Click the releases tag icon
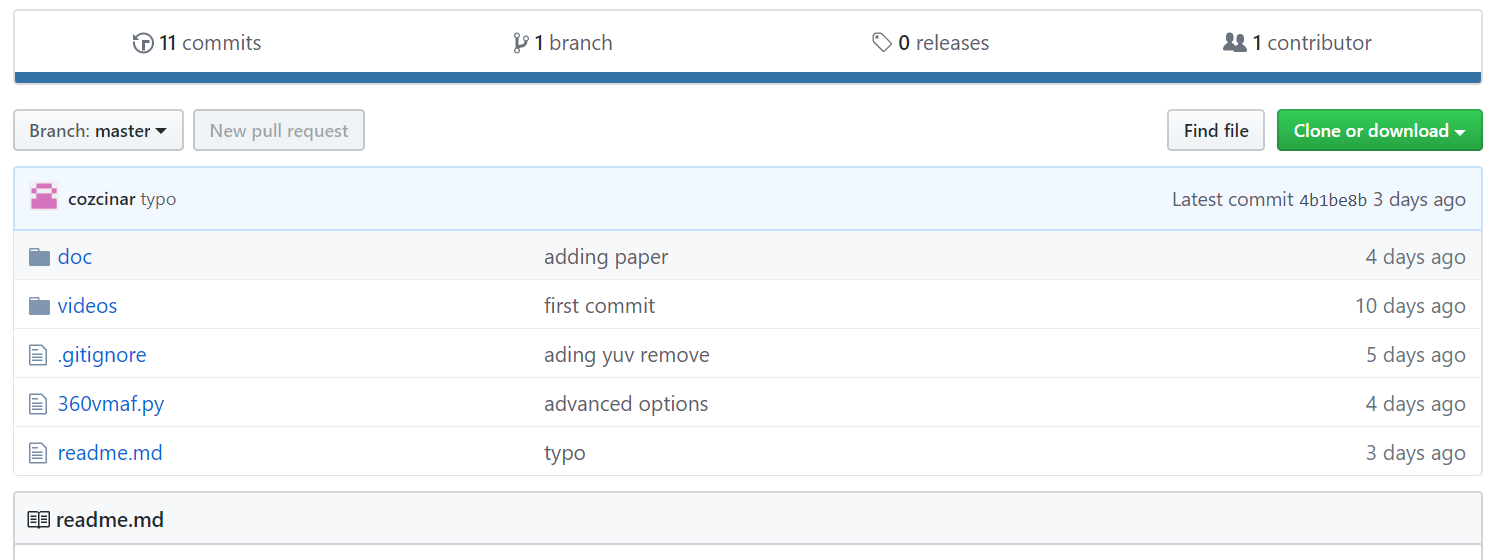This screenshot has width=1496, height=560. point(882,43)
